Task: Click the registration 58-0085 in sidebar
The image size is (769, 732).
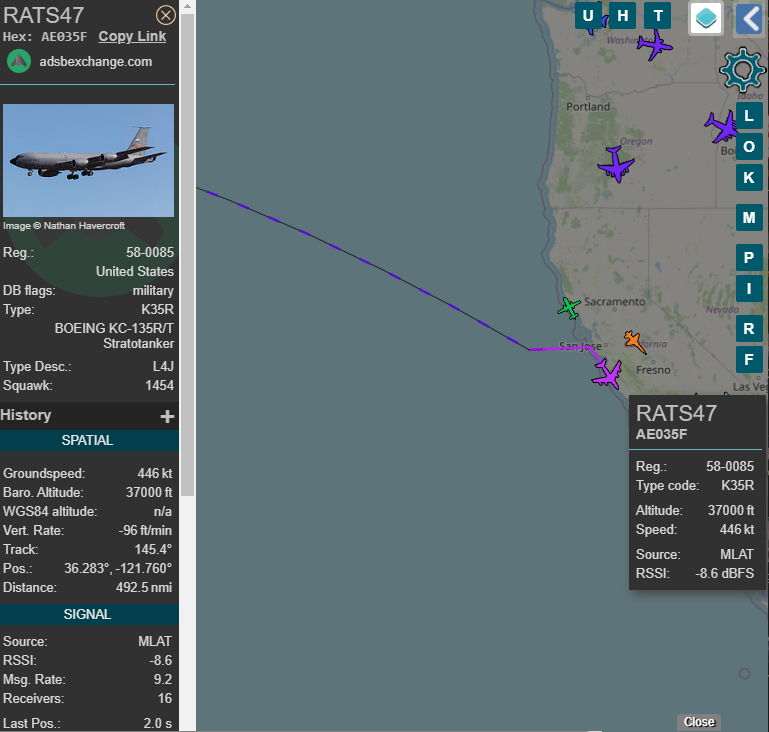Action: (x=150, y=252)
